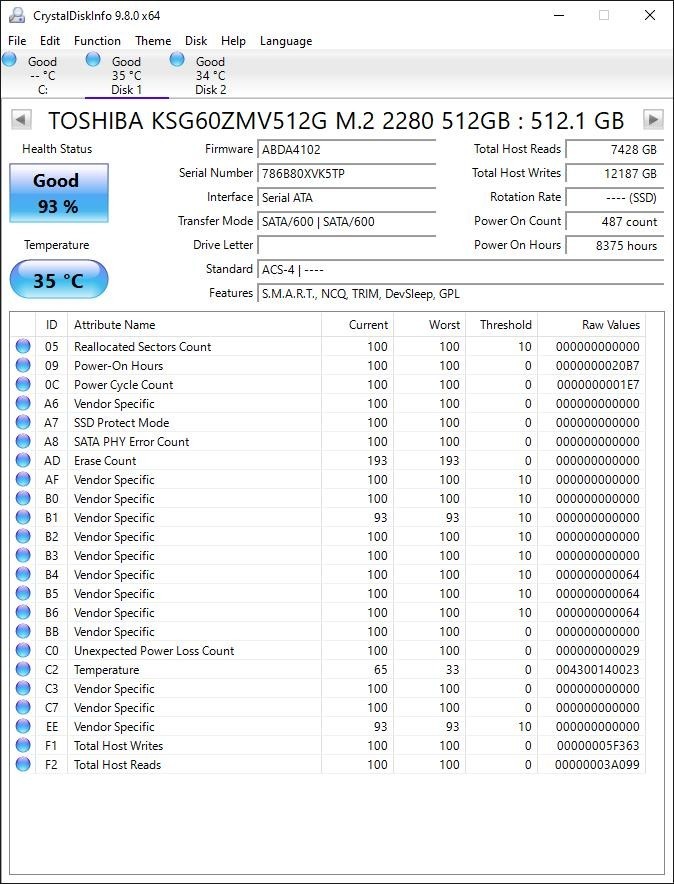
Task: Click status orb for Unexpected Power Loss Count
Action: coord(23,651)
